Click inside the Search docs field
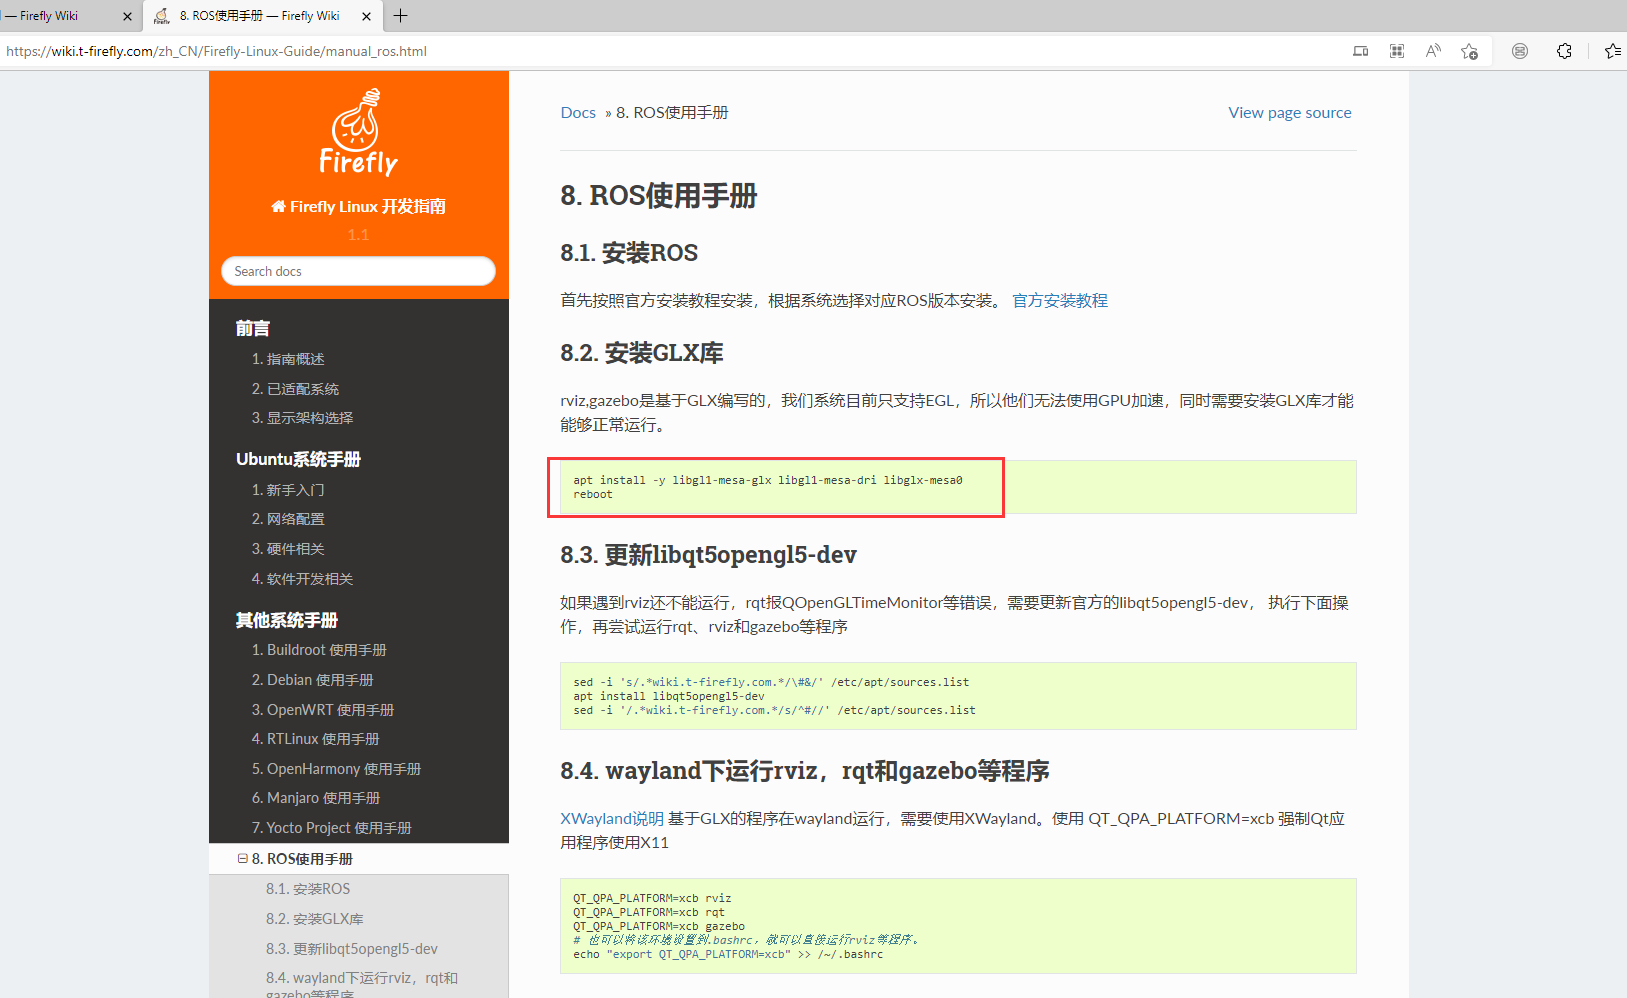Viewport: 1627px width, 998px height. click(357, 270)
